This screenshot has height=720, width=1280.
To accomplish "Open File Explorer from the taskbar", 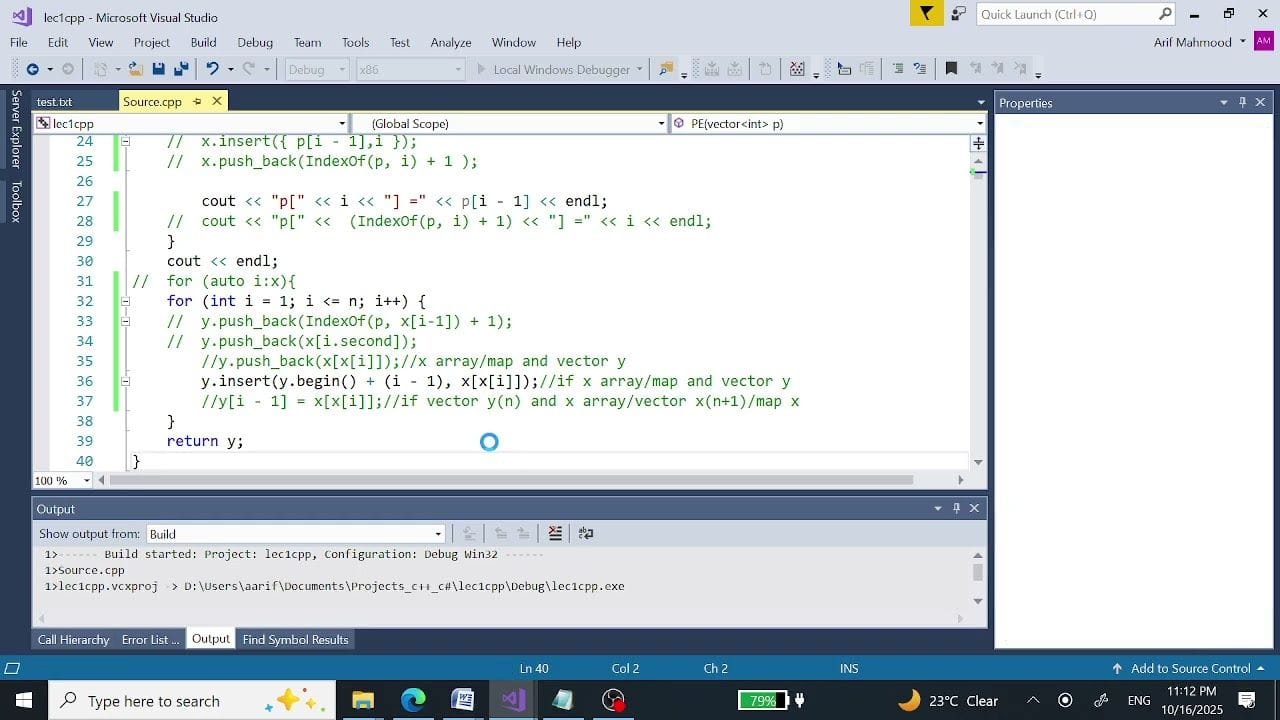I will pos(363,700).
